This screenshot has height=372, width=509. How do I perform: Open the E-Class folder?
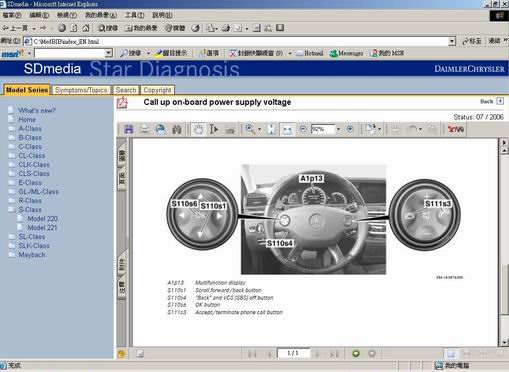pos(30,183)
